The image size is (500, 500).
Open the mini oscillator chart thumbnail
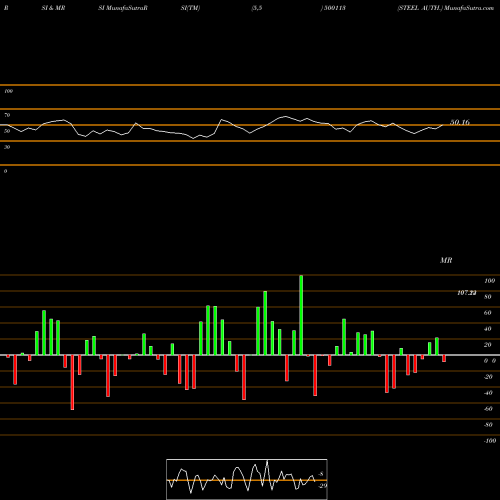[247, 479]
